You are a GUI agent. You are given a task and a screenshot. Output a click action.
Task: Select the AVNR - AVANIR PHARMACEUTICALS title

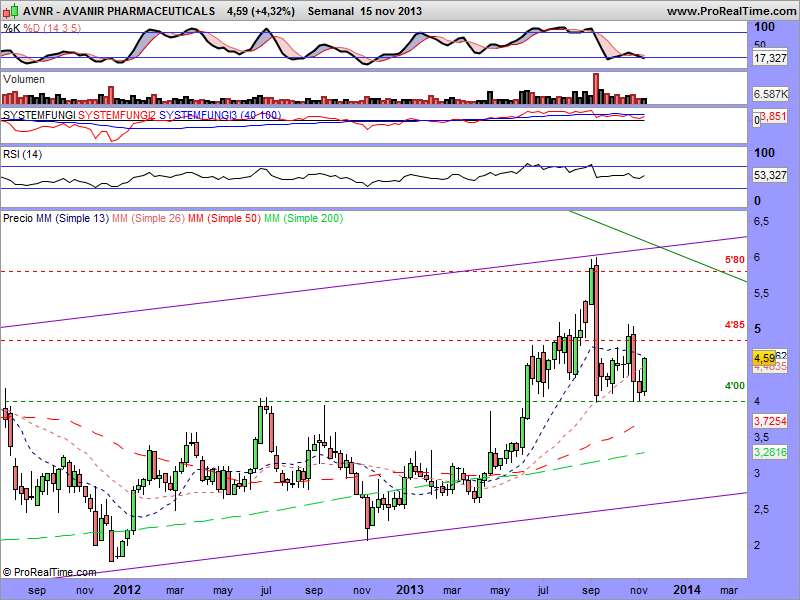coord(118,11)
